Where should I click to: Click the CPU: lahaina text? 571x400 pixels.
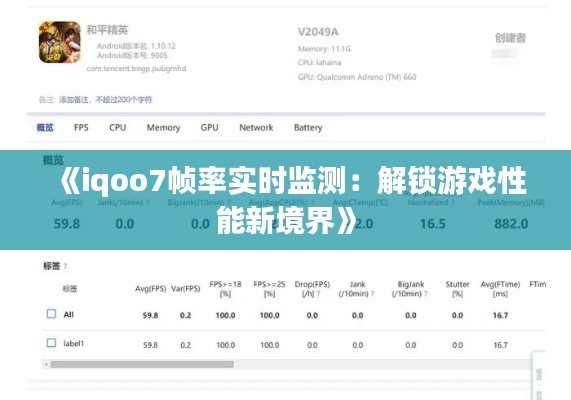[x=319, y=63]
